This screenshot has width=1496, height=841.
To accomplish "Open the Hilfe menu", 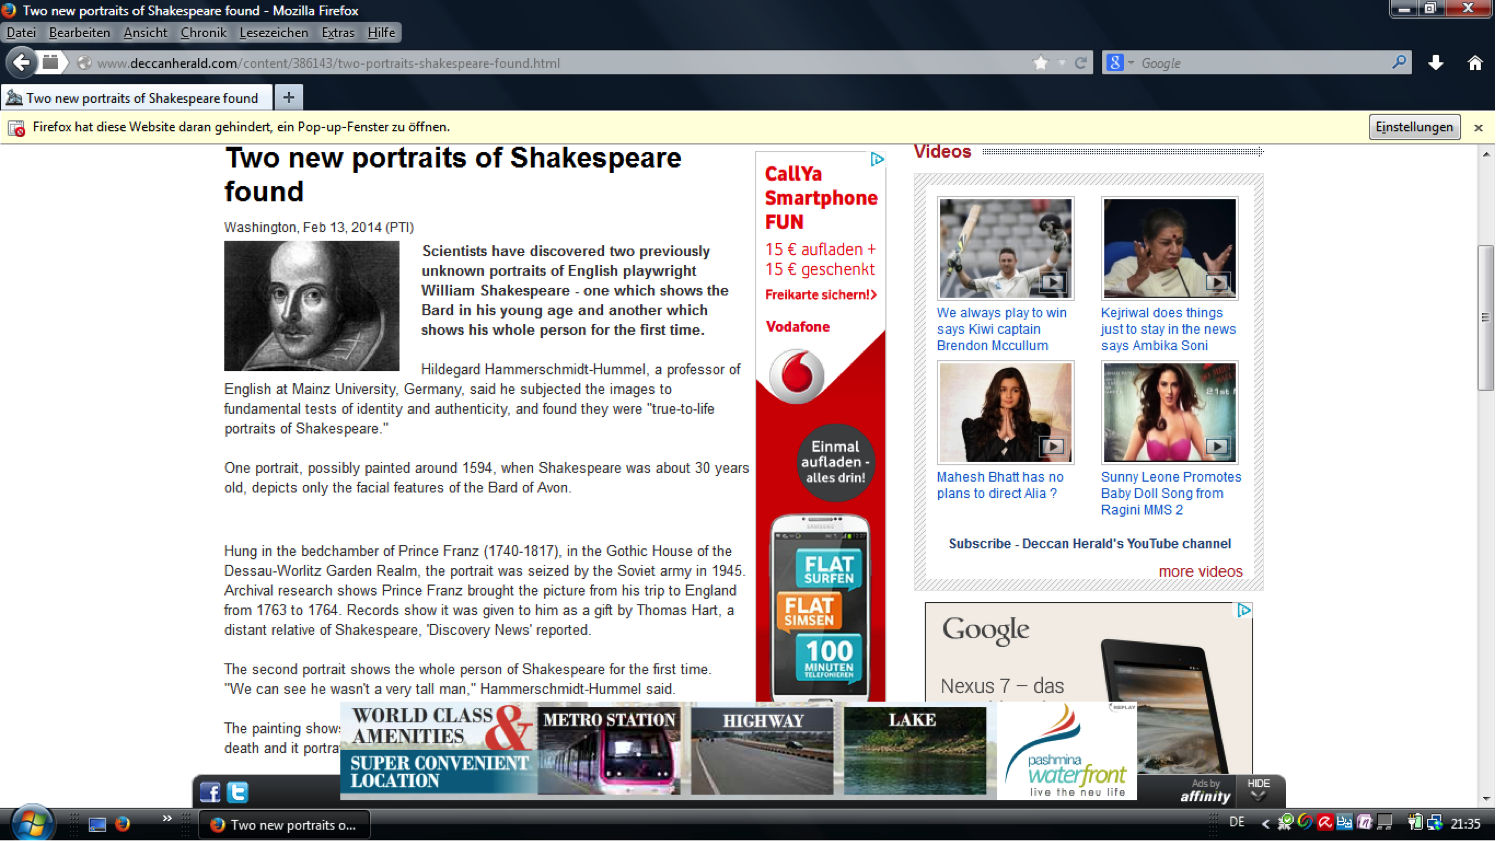I will (381, 32).
